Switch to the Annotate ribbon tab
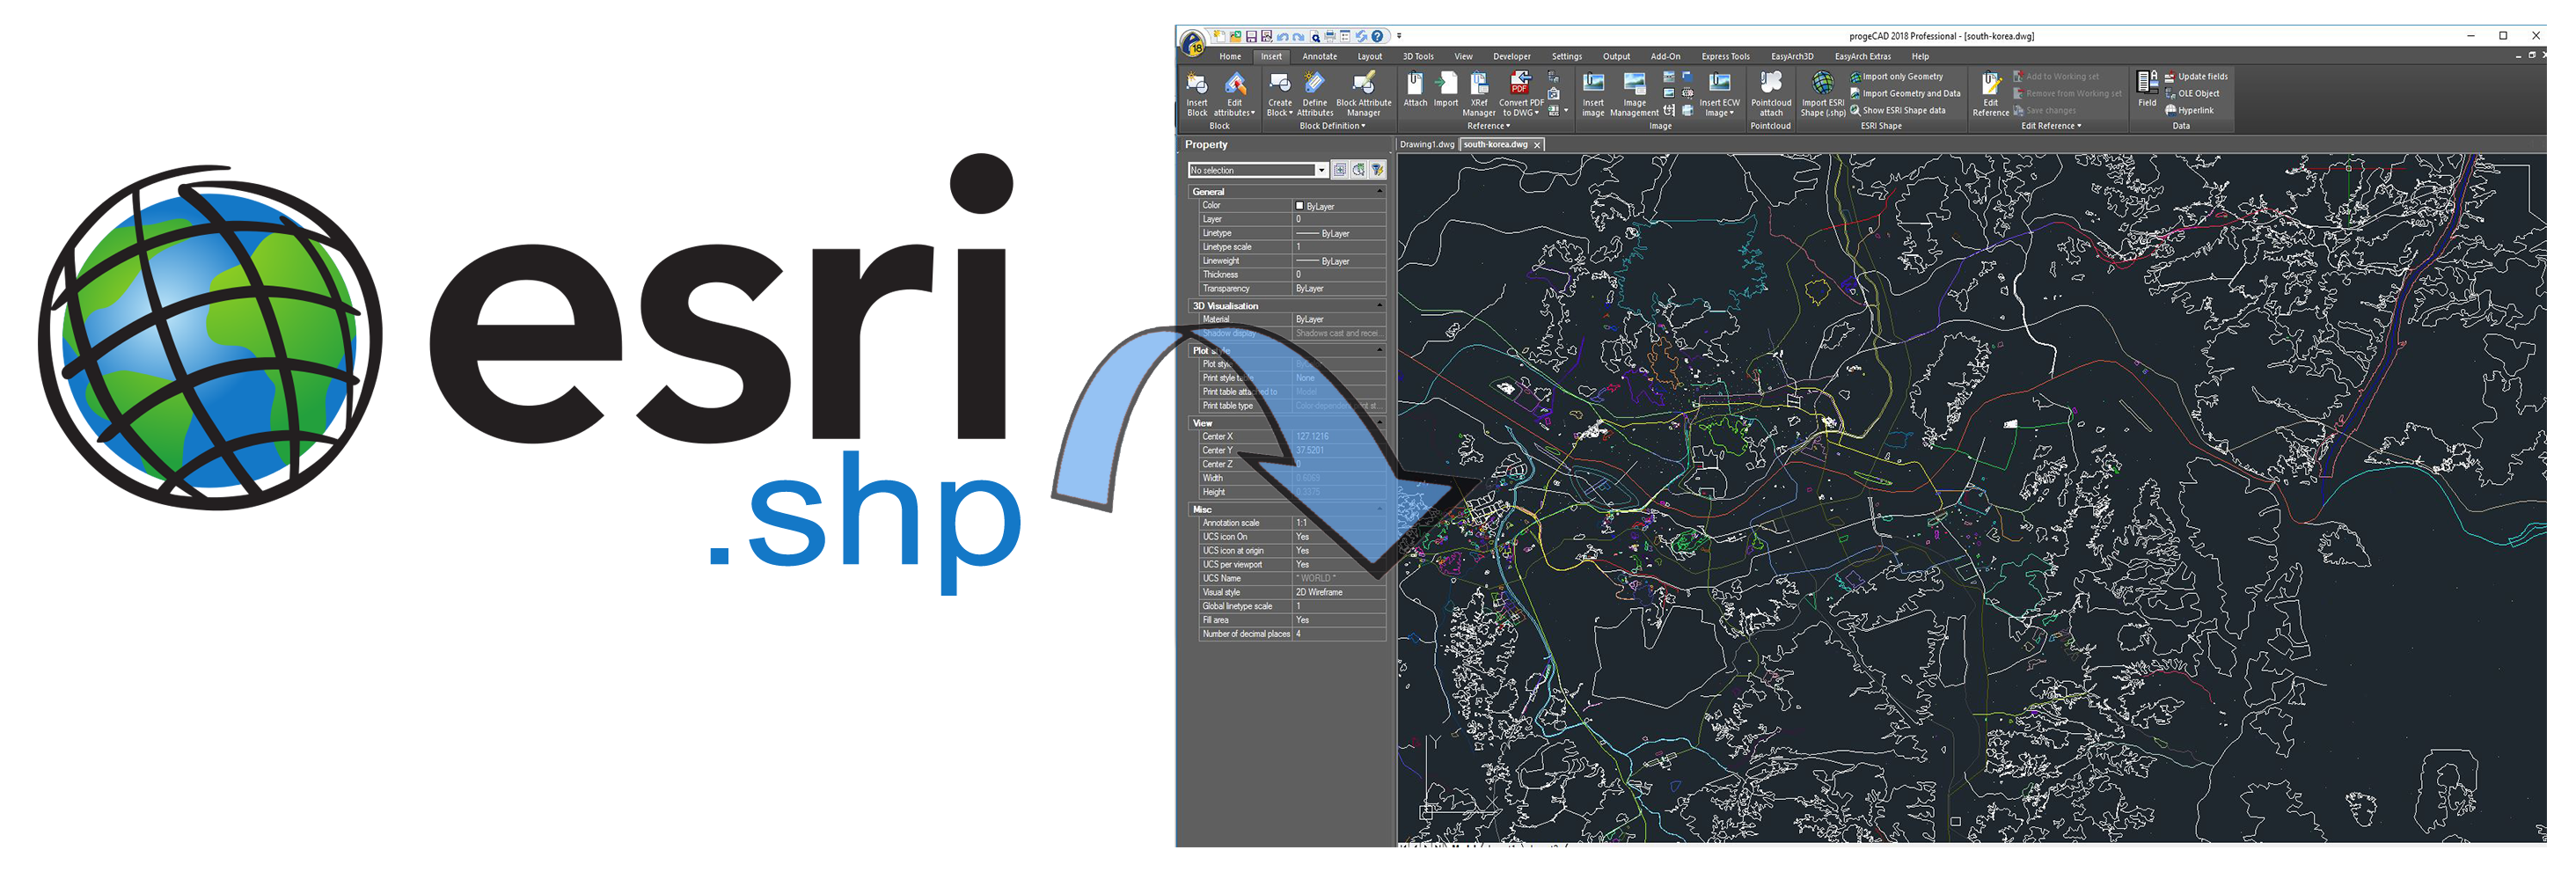Viewport: 2576px width, 872px height. [1319, 57]
